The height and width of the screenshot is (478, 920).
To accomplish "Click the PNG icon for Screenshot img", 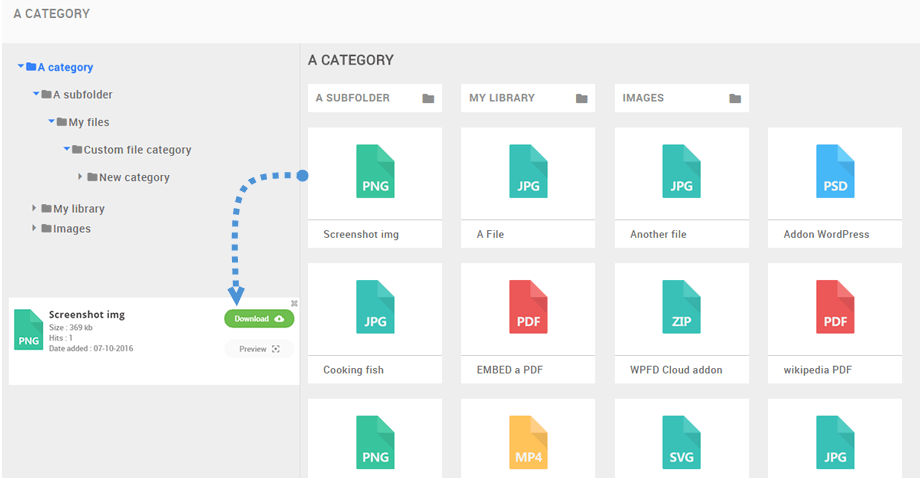I will click(375, 171).
